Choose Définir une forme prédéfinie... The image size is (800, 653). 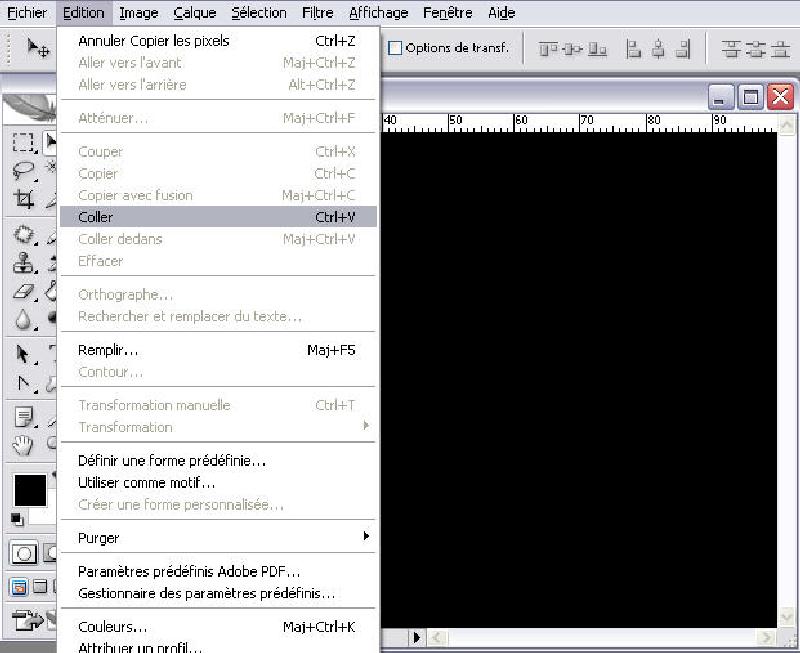tap(218, 461)
